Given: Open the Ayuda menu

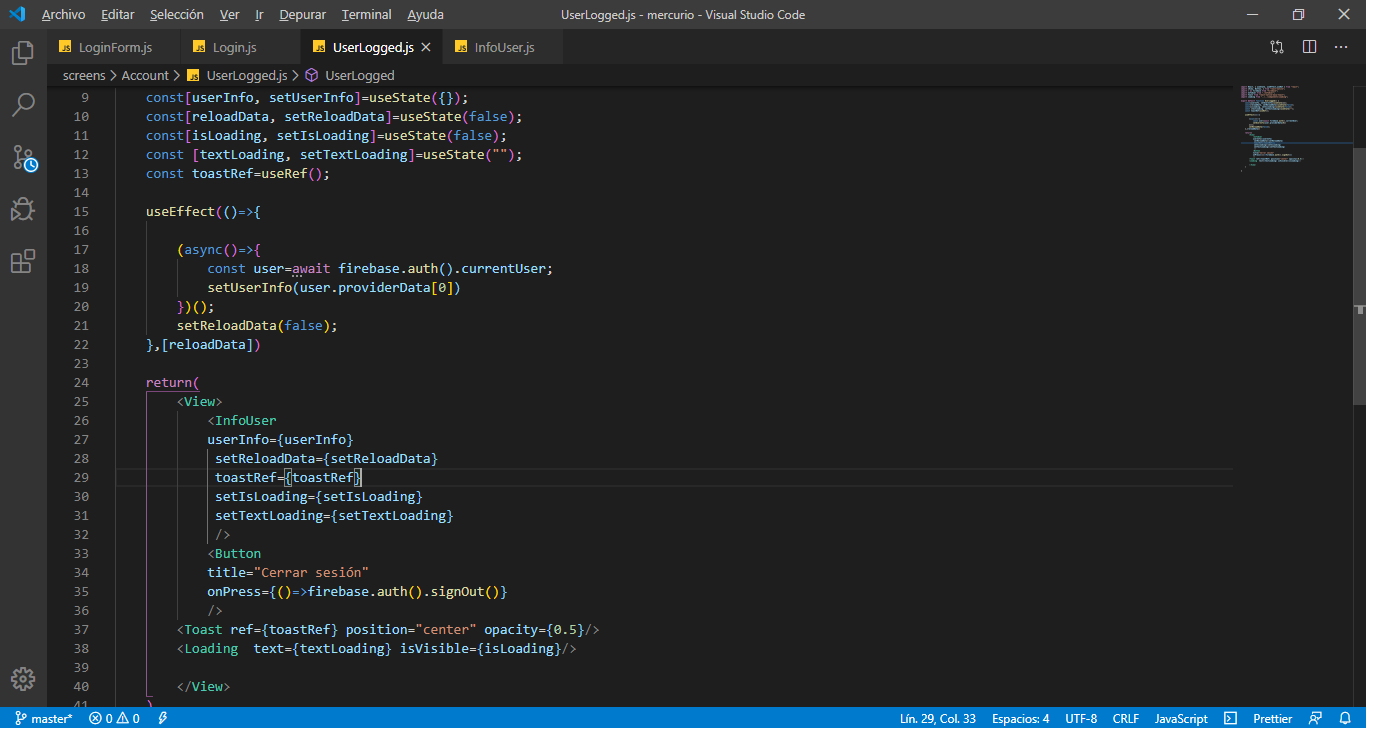Looking at the screenshot, I should coord(425,15).
